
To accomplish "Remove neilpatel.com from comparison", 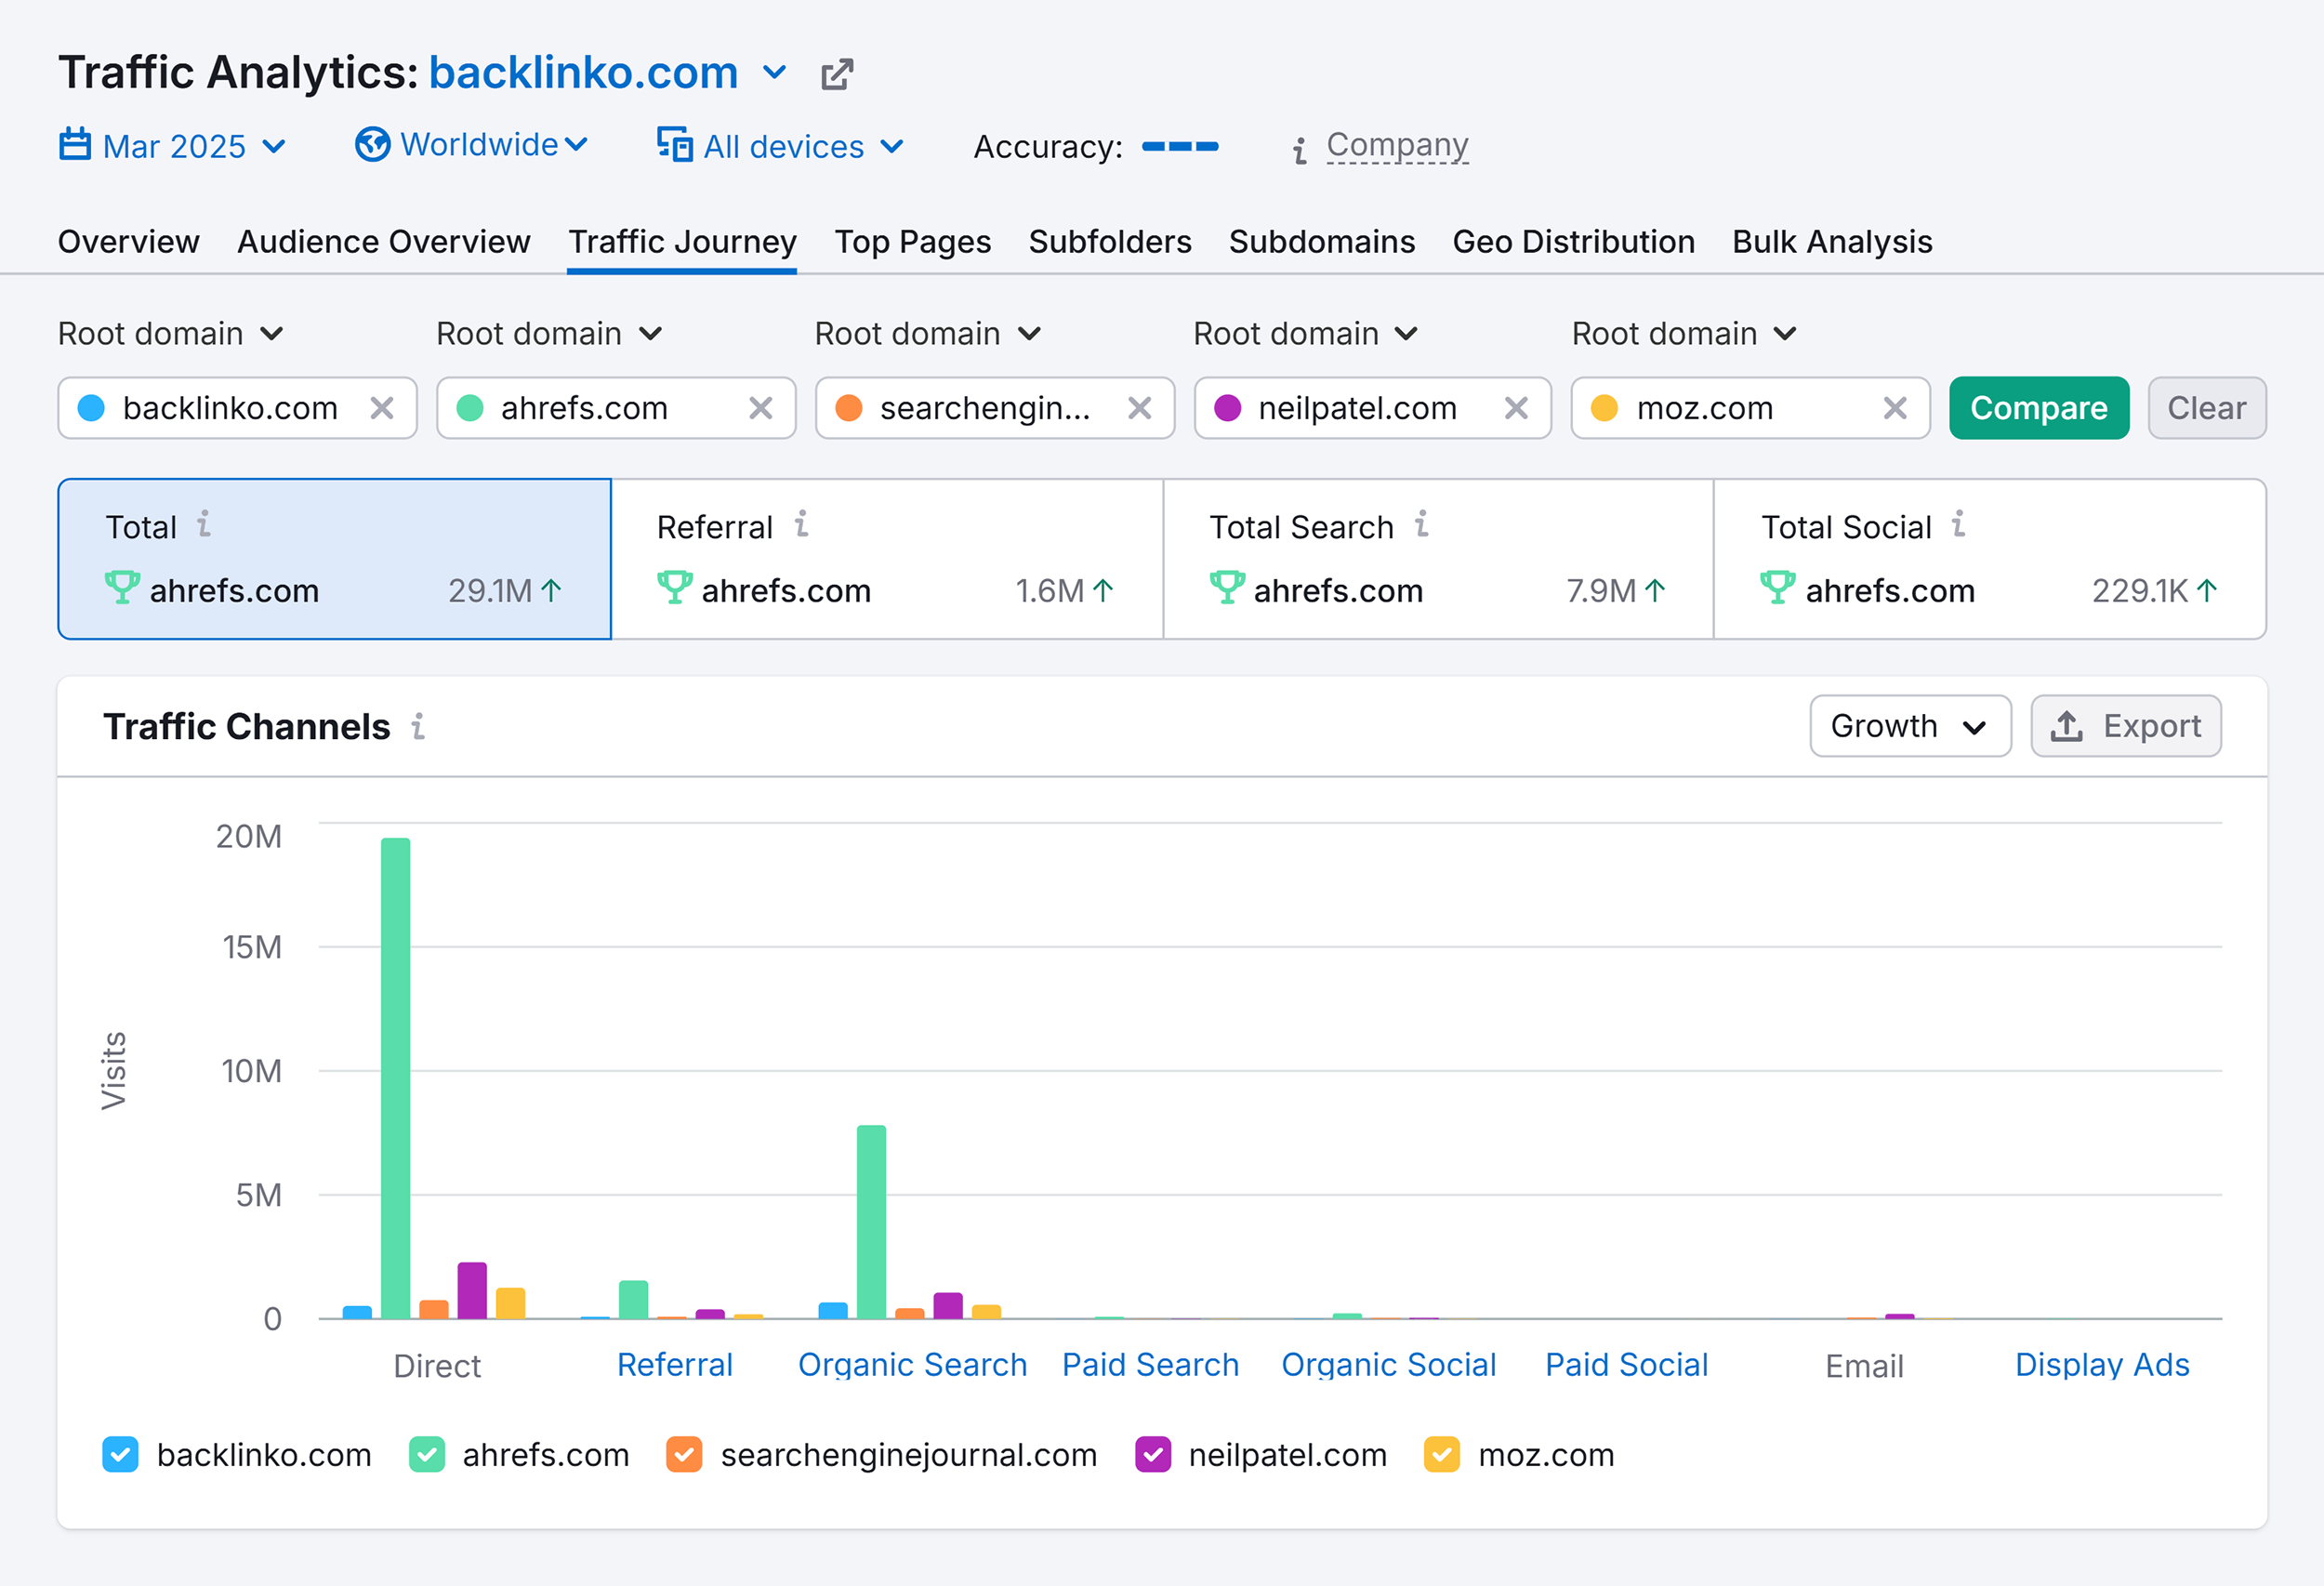I will pyautogui.click(x=1516, y=408).
